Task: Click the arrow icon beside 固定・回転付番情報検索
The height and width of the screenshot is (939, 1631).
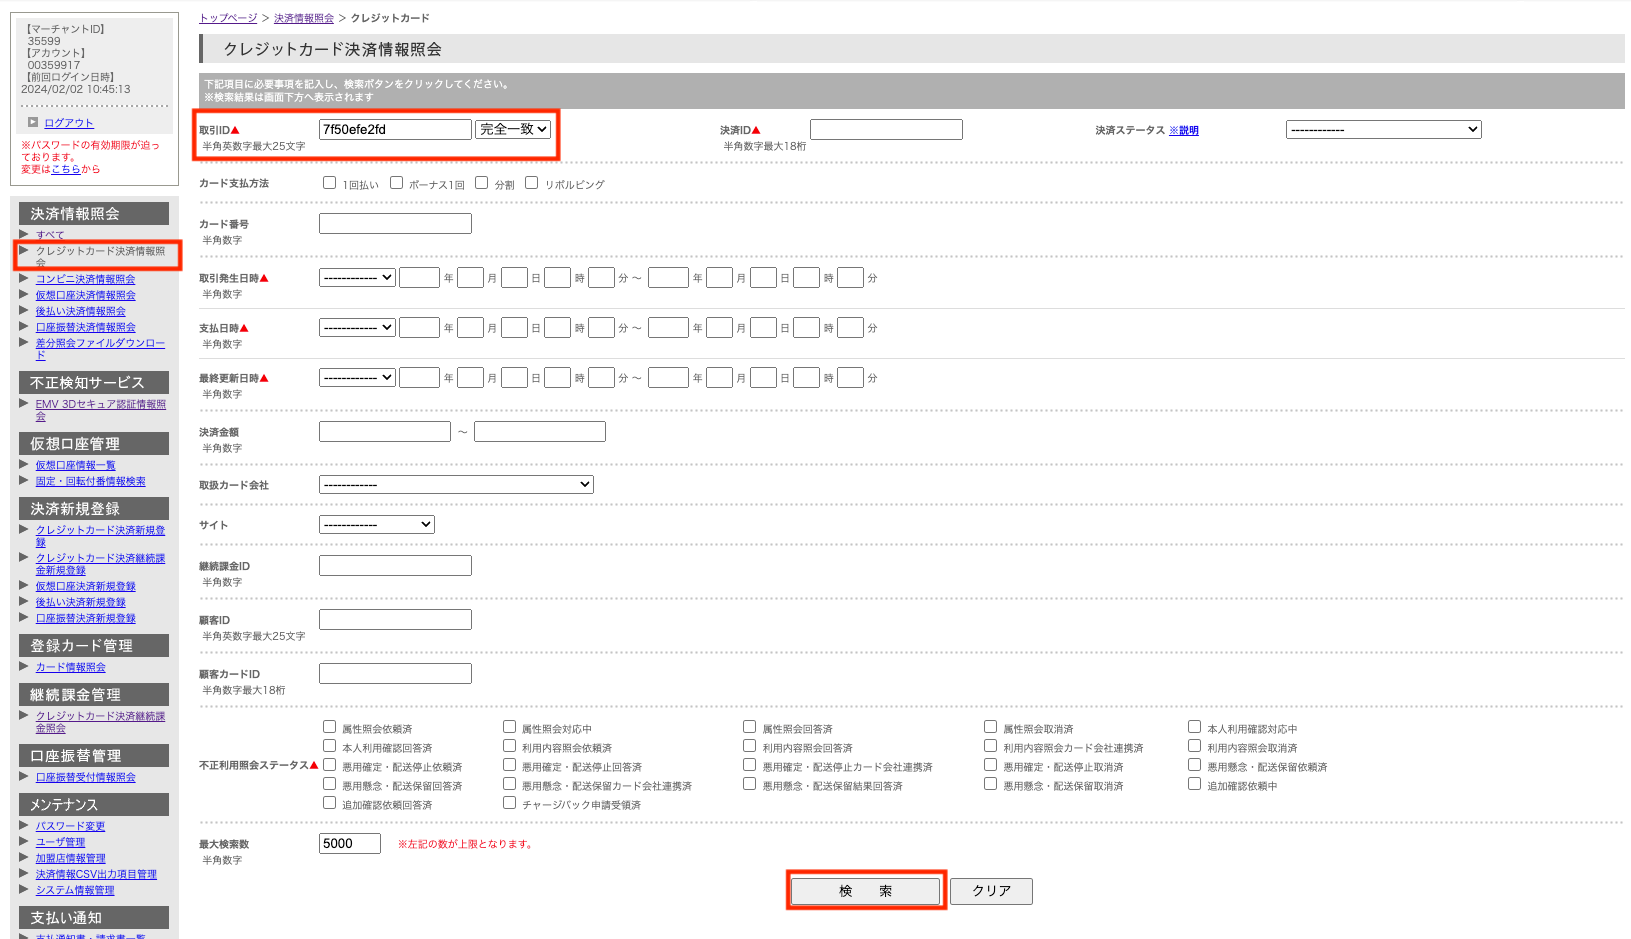Action: pos(24,480)
